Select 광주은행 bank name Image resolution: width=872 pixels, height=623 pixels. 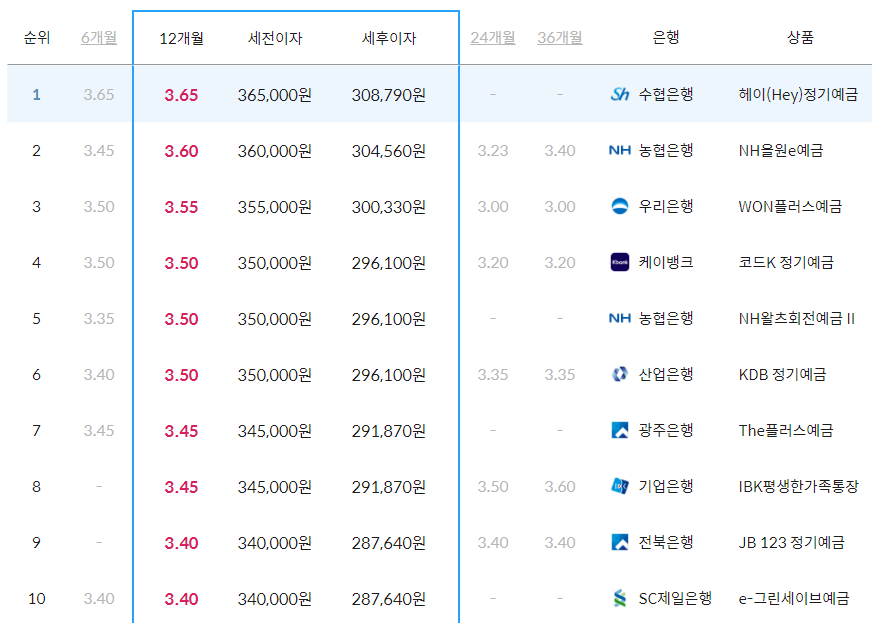(x=666, y=430)
